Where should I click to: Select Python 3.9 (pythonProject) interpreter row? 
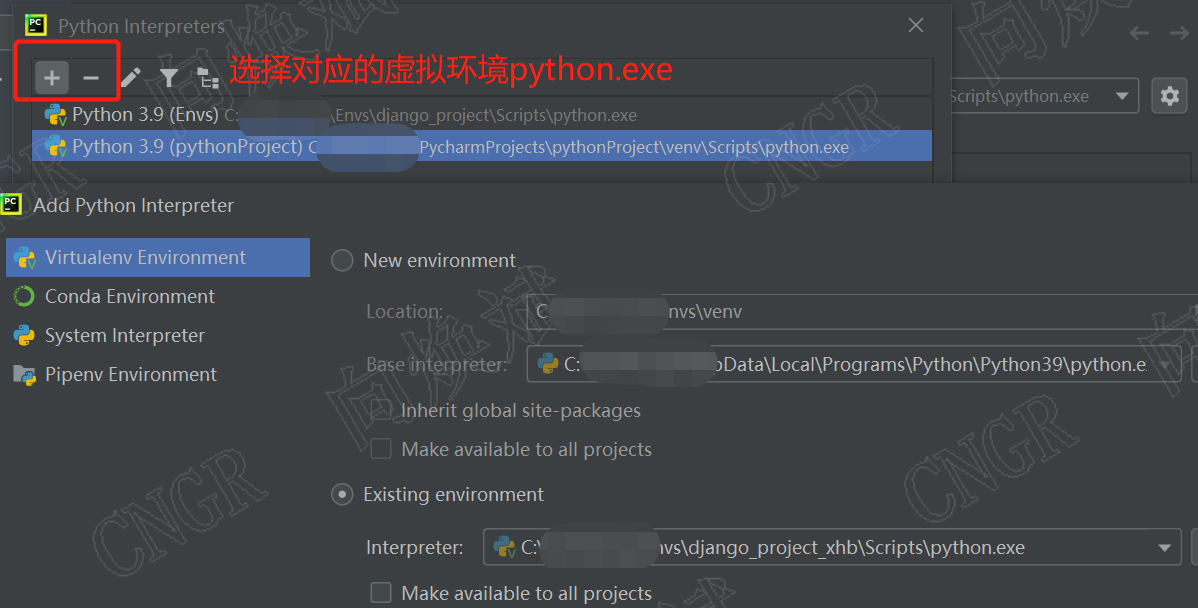click(x=481, y=146)
